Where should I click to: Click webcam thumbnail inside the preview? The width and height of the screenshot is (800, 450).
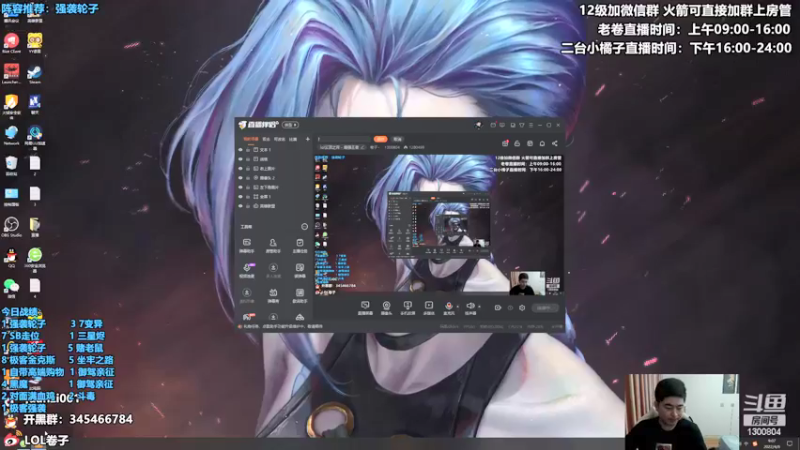[528, 283]
